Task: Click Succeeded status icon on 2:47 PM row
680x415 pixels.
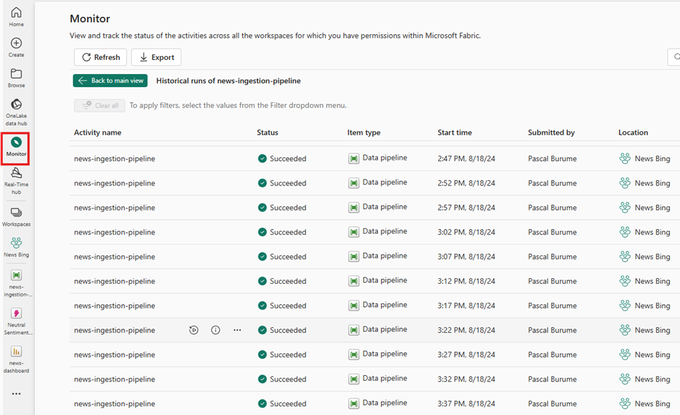Action: pos(262,159)
